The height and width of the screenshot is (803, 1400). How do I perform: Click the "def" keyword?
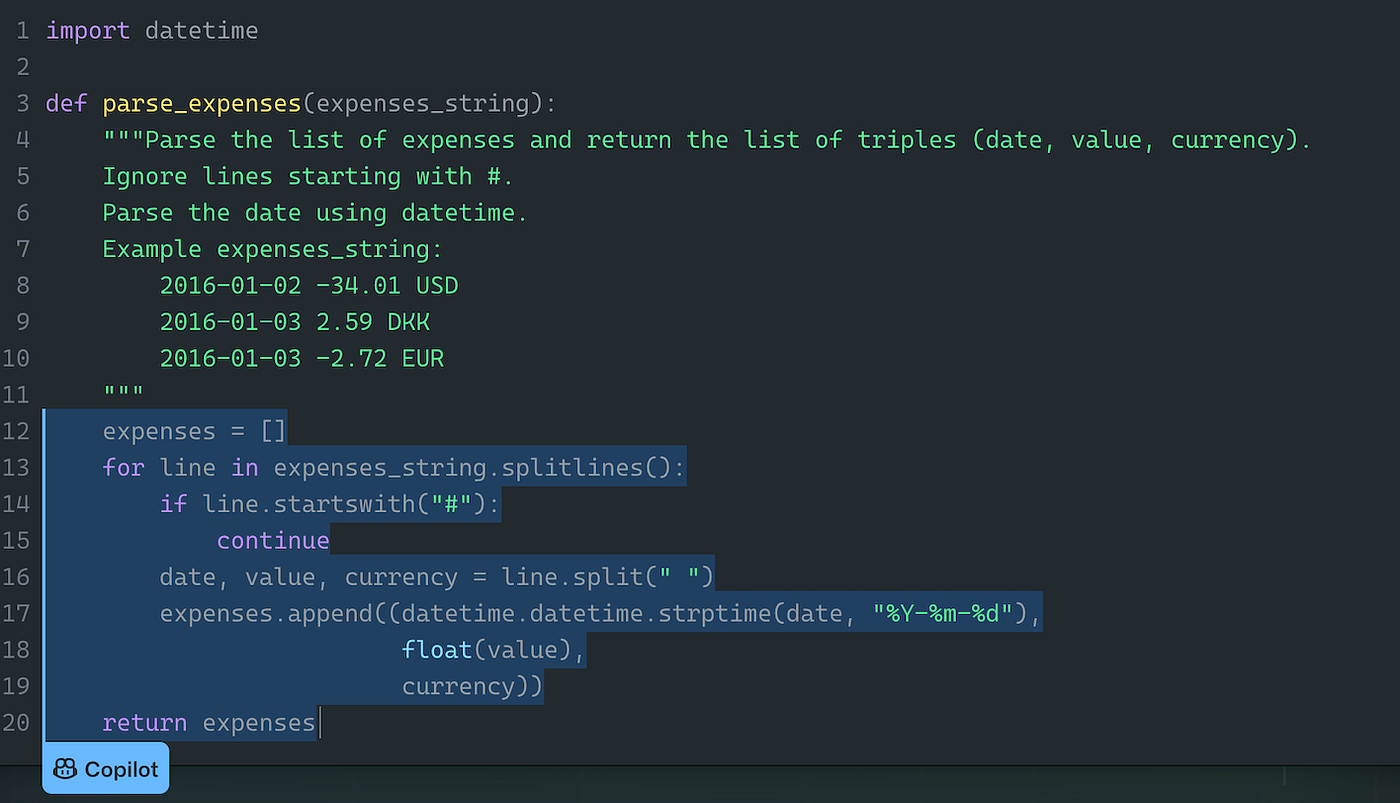click(x=66, y=104)
